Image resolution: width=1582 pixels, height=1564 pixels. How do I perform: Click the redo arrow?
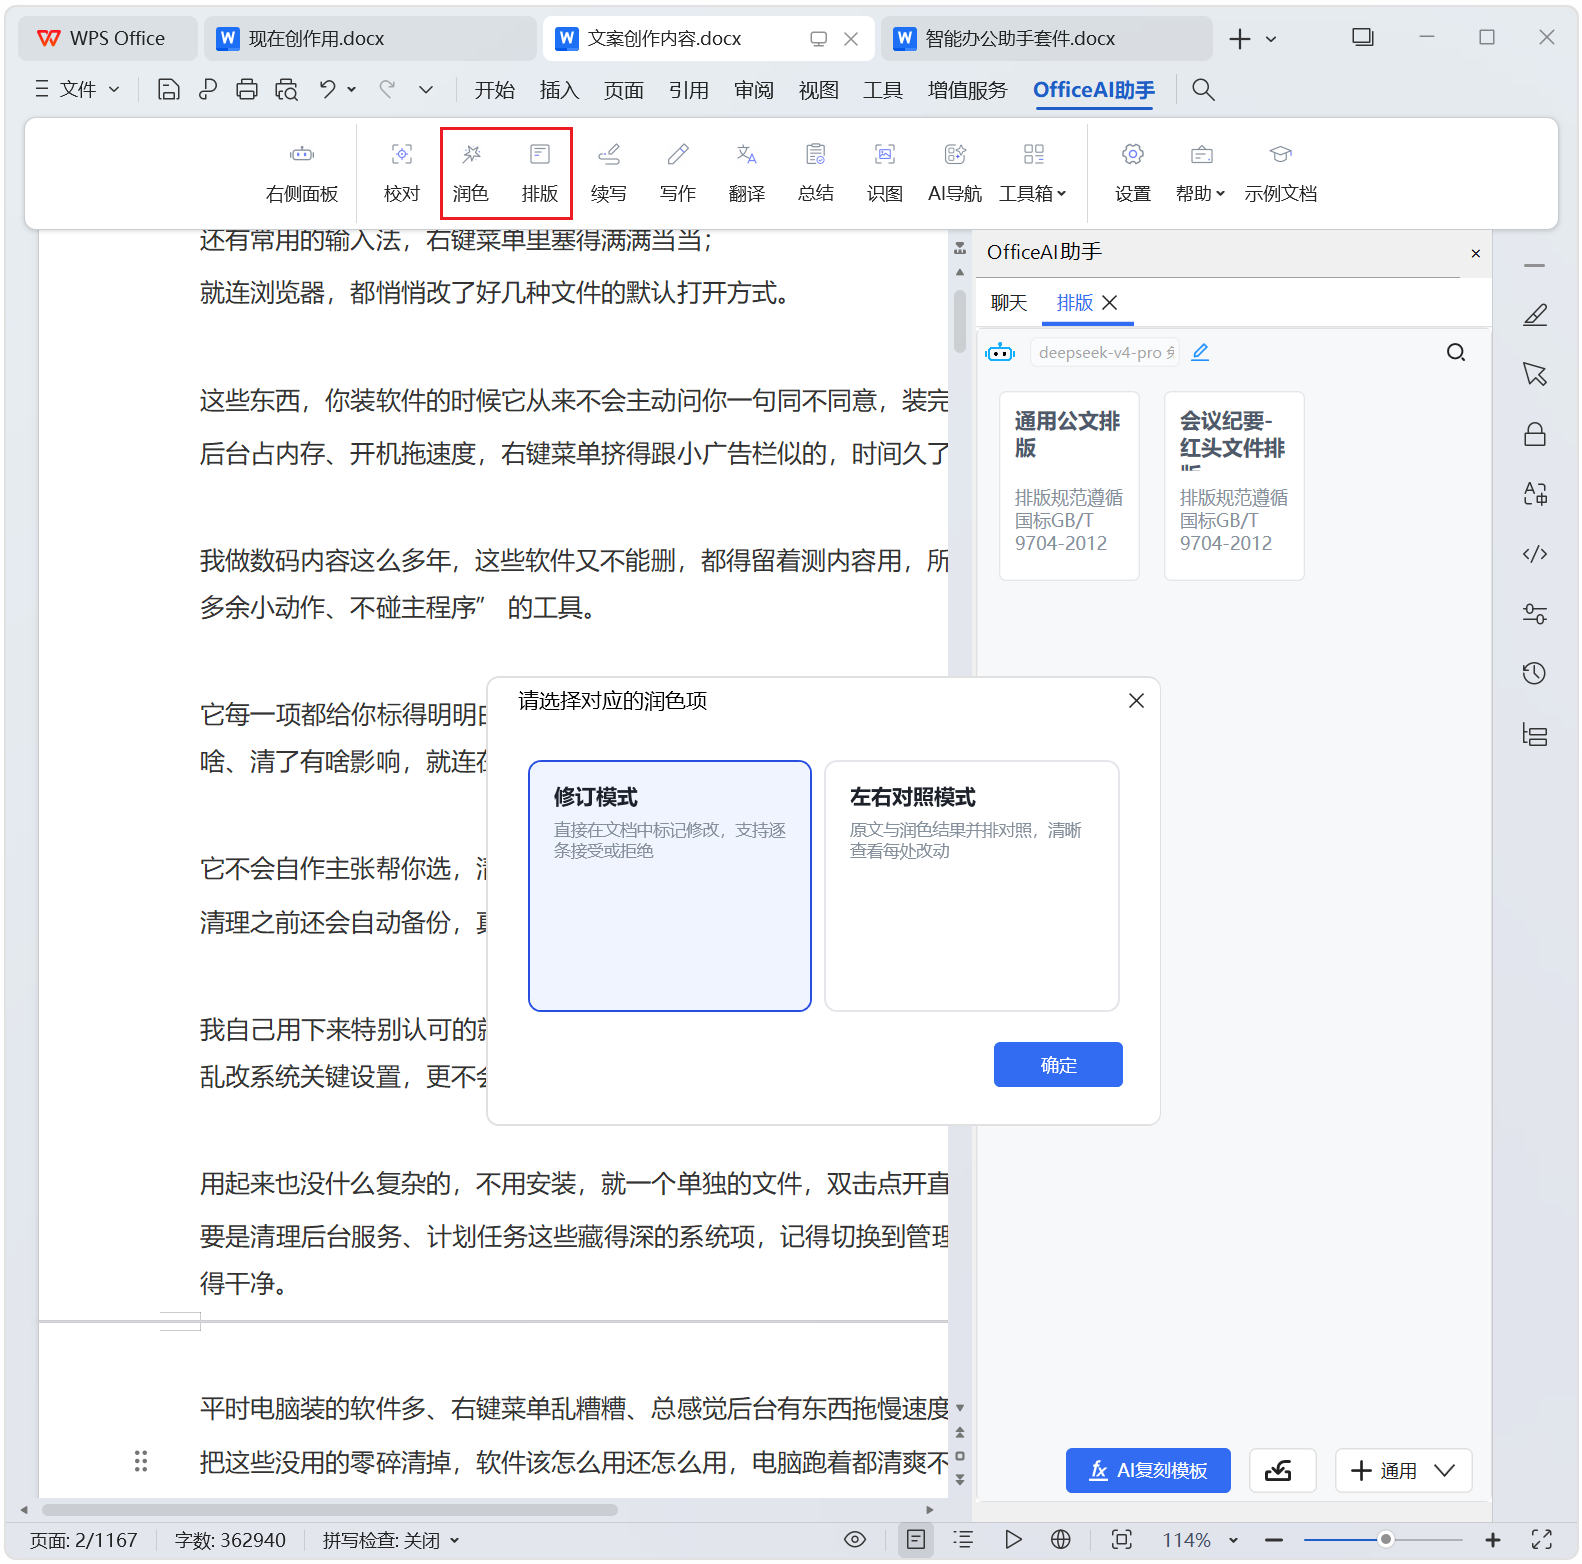click(388, 90)
